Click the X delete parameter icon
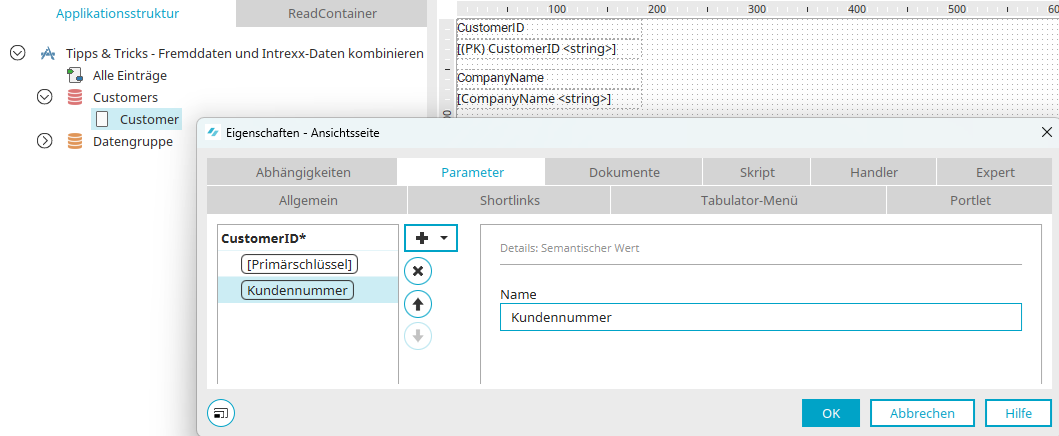This screenshot has height=436, width=1059. 418,271
